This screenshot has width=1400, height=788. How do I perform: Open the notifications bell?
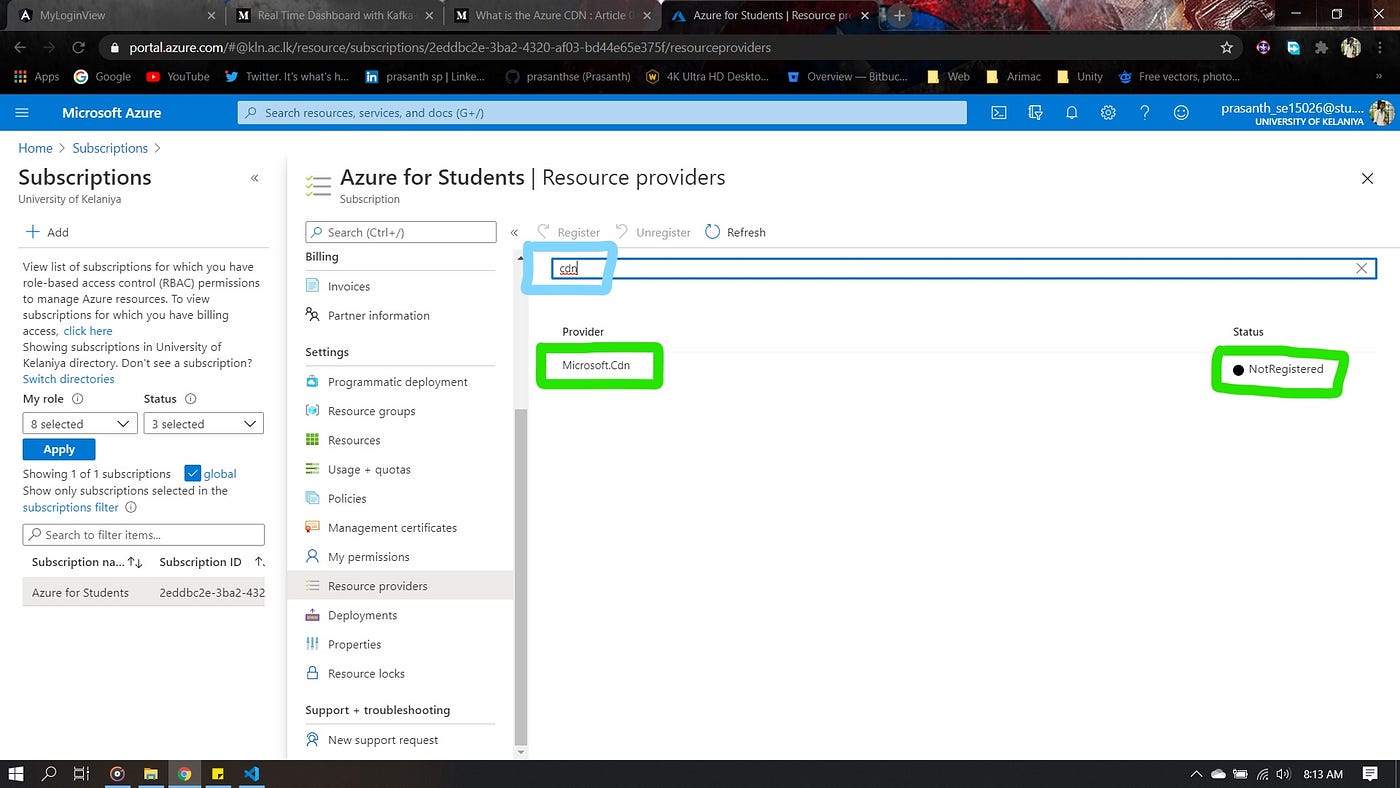(x=1071, y=113)
